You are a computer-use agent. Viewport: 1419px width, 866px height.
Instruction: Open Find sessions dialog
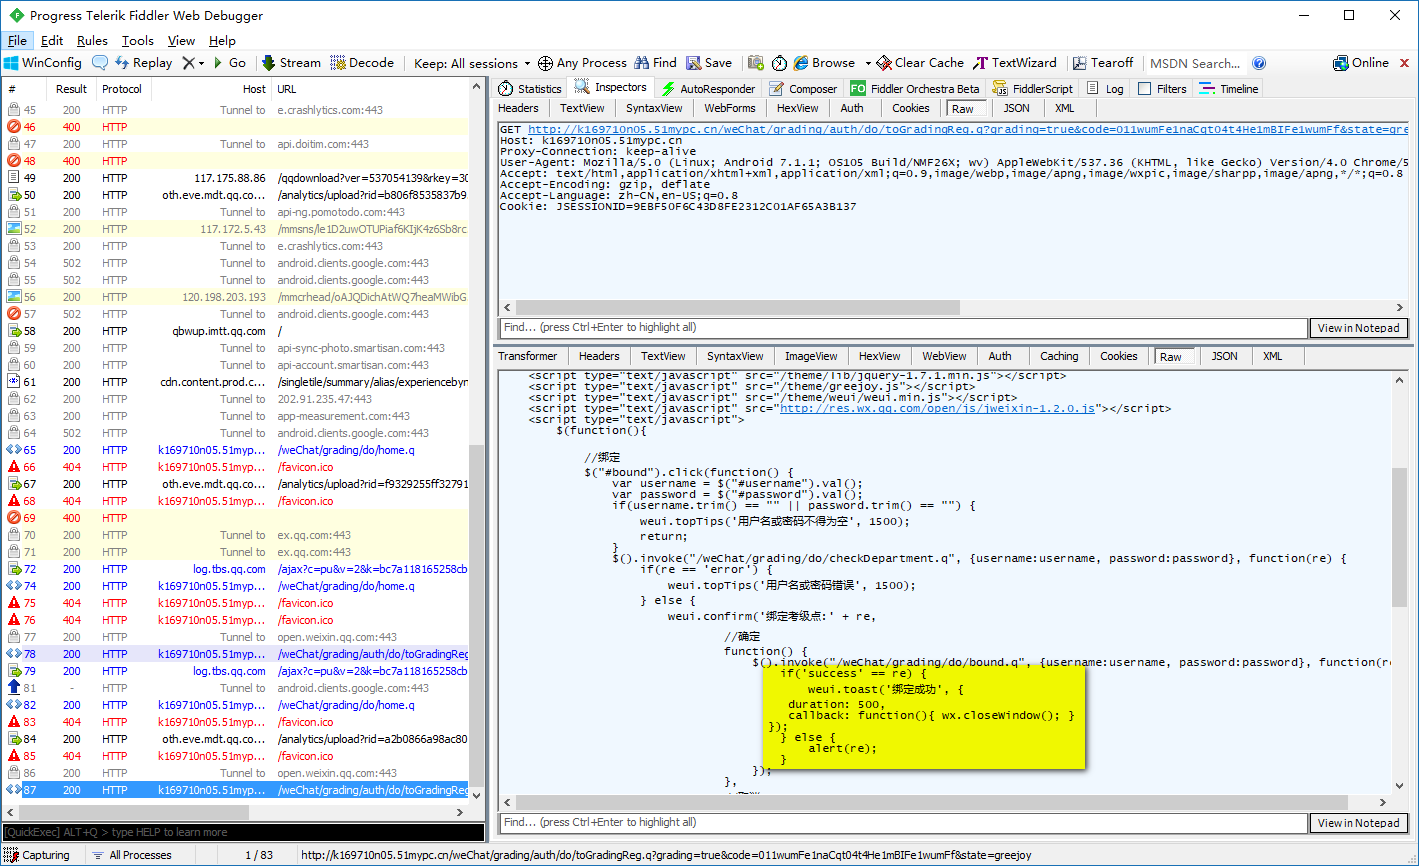[655, 63]
